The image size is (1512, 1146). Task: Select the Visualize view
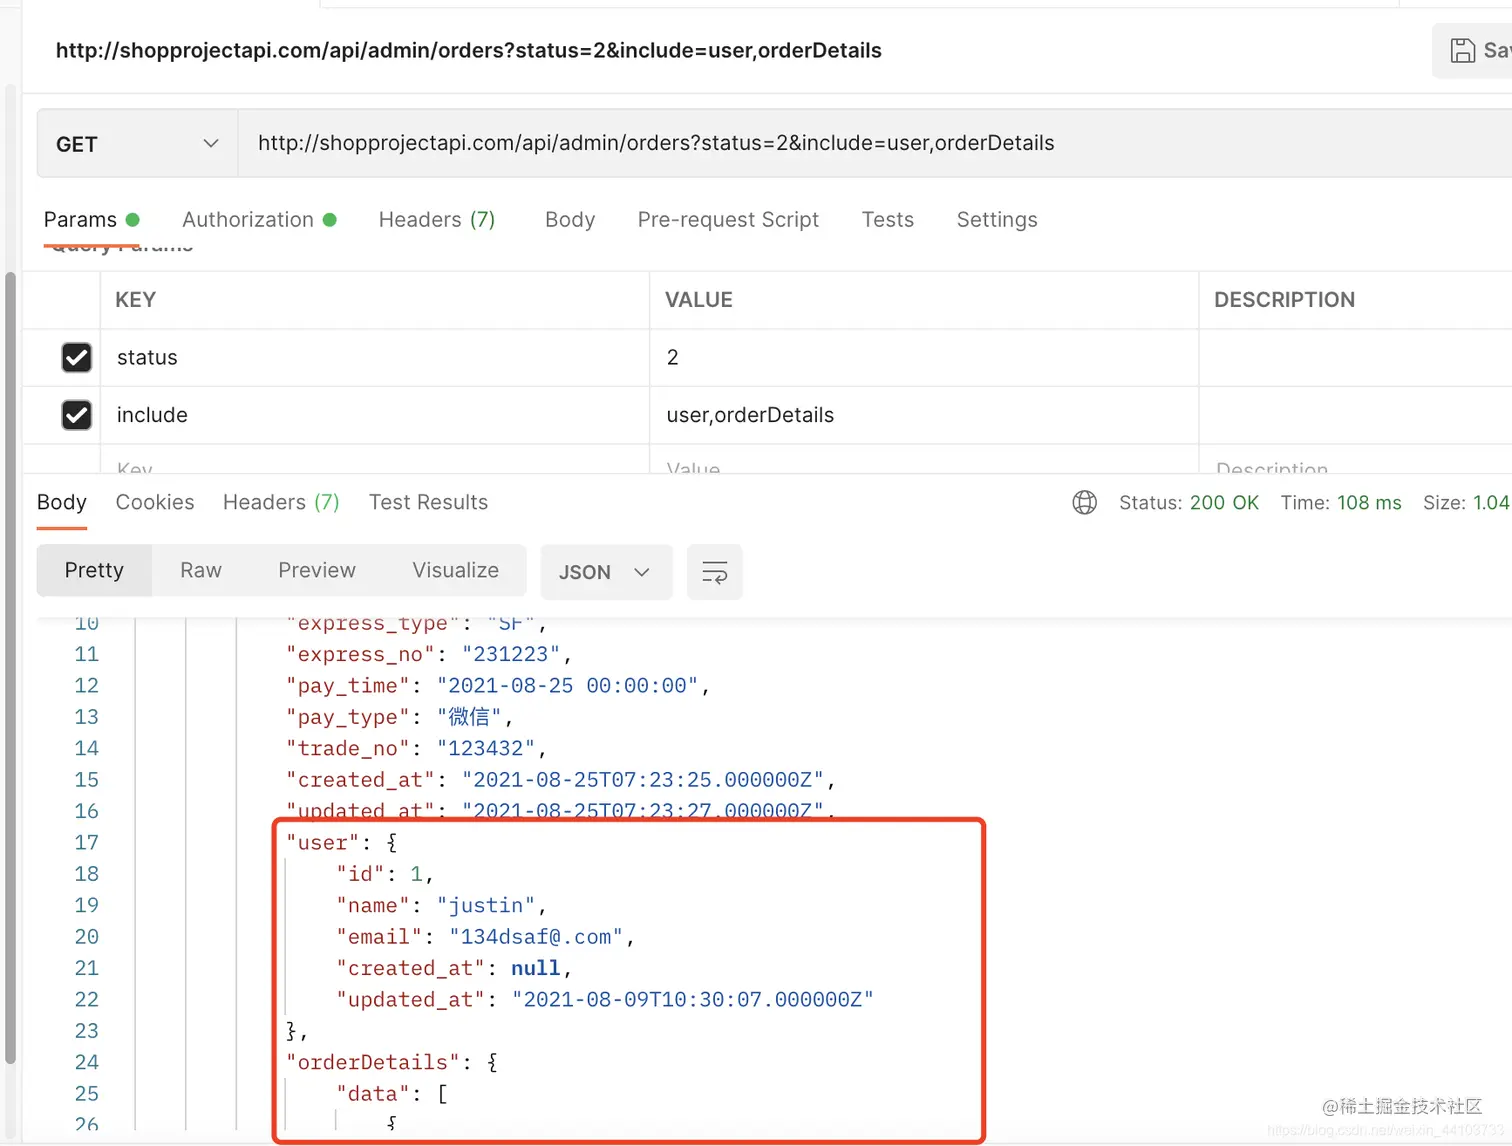pos(455,570)
